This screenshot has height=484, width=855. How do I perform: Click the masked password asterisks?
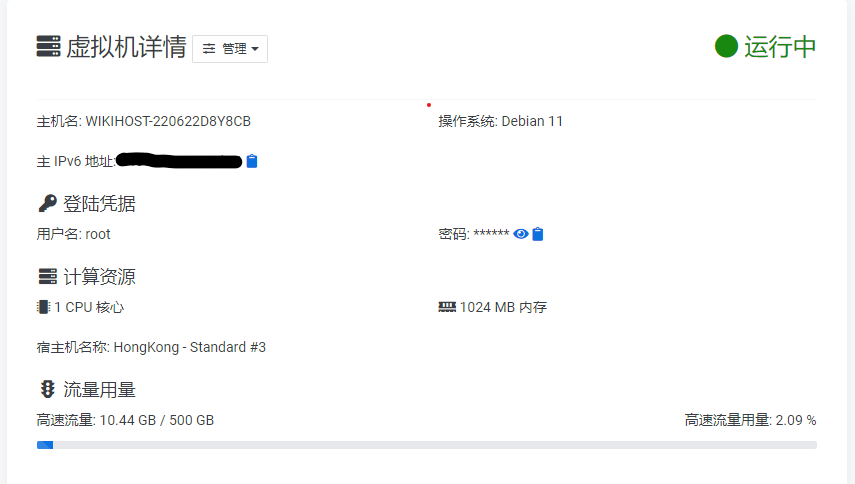491,233
